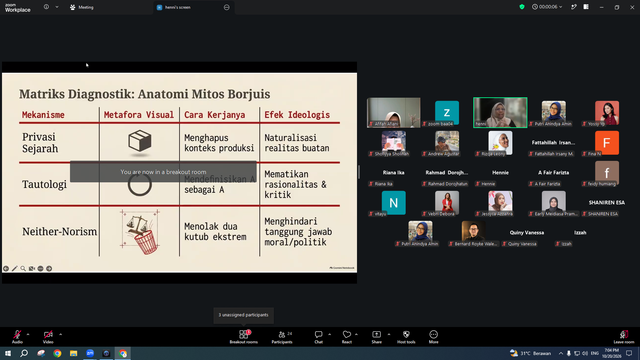This screenshot has height=360, width=640.
Task: Select henni's active speaker video tile
Action: (500, 112)
